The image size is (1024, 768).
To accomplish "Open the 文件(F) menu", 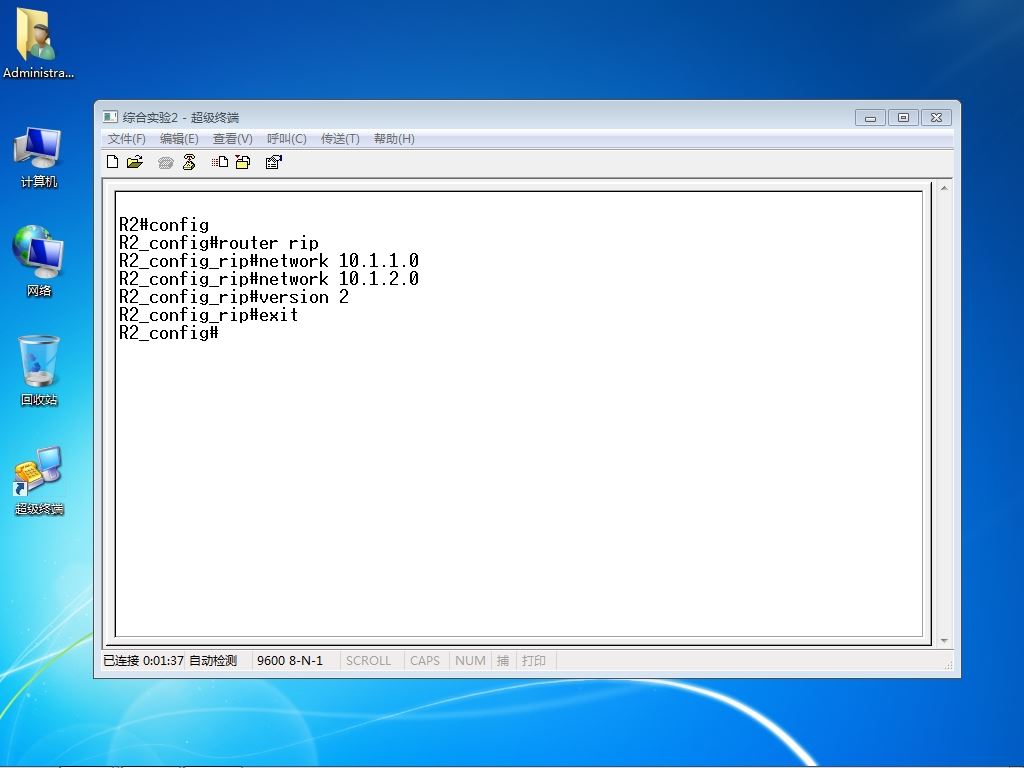I will 127,138.
